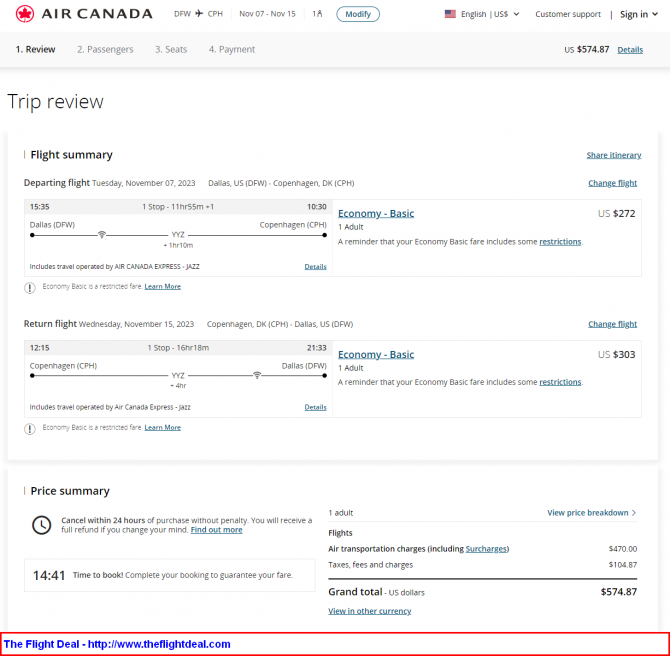Open restrictions link in the return fare reminder

coord(560,382)
